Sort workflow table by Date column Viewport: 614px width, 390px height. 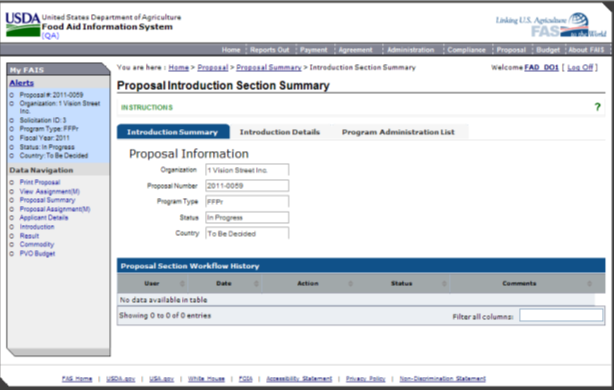[225, 283]
